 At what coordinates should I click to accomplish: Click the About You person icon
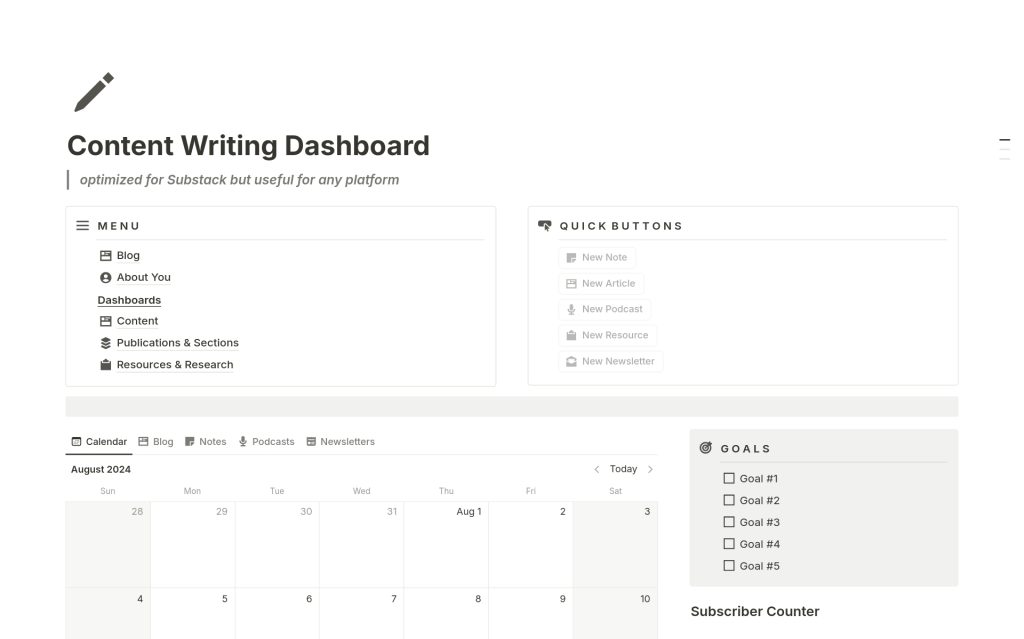(x=106, y=278)
